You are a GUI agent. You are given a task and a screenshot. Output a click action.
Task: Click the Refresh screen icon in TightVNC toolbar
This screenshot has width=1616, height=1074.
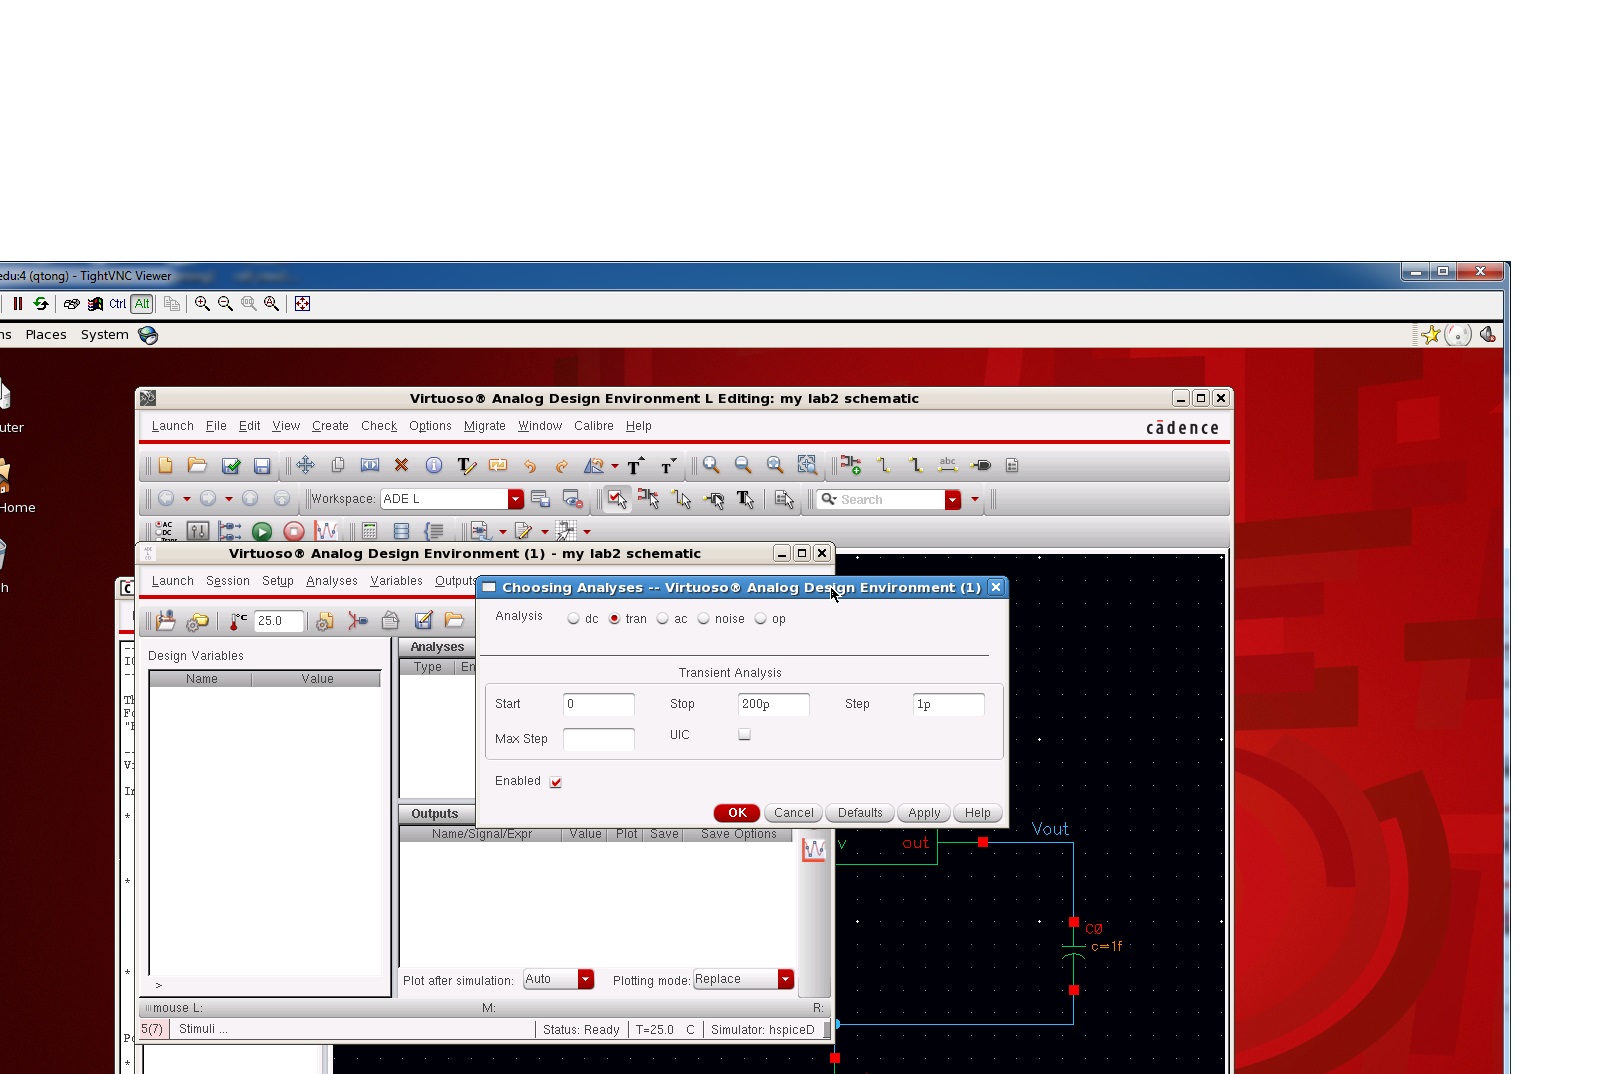tap(41, 304)
